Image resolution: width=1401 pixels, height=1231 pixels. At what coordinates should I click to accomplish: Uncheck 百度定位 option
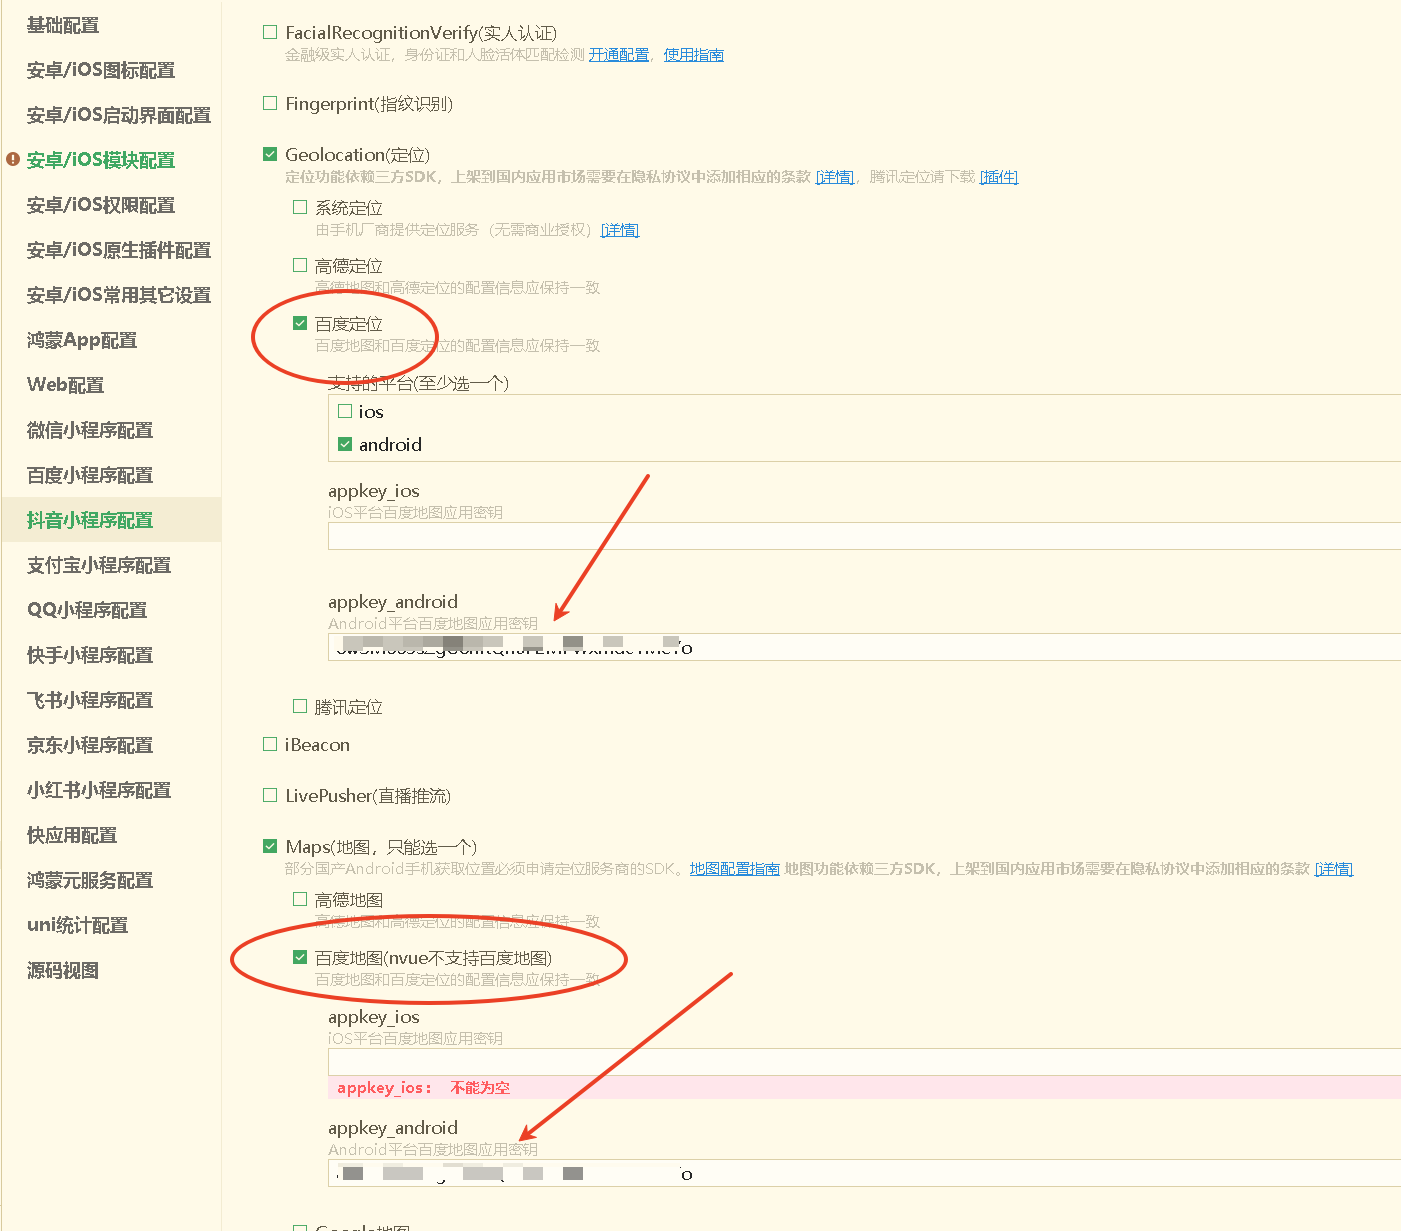click(300, 323)
